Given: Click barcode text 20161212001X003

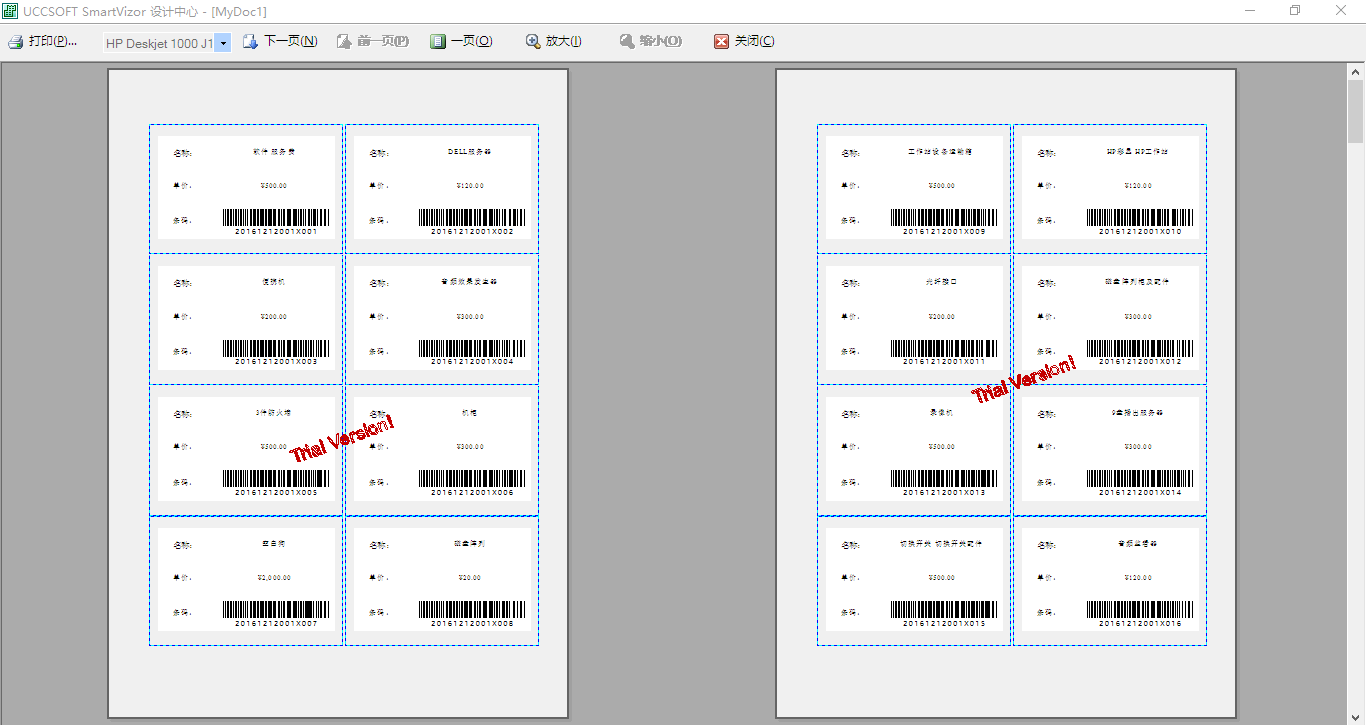Looking at the screenshot, I should tap(276, 362).
